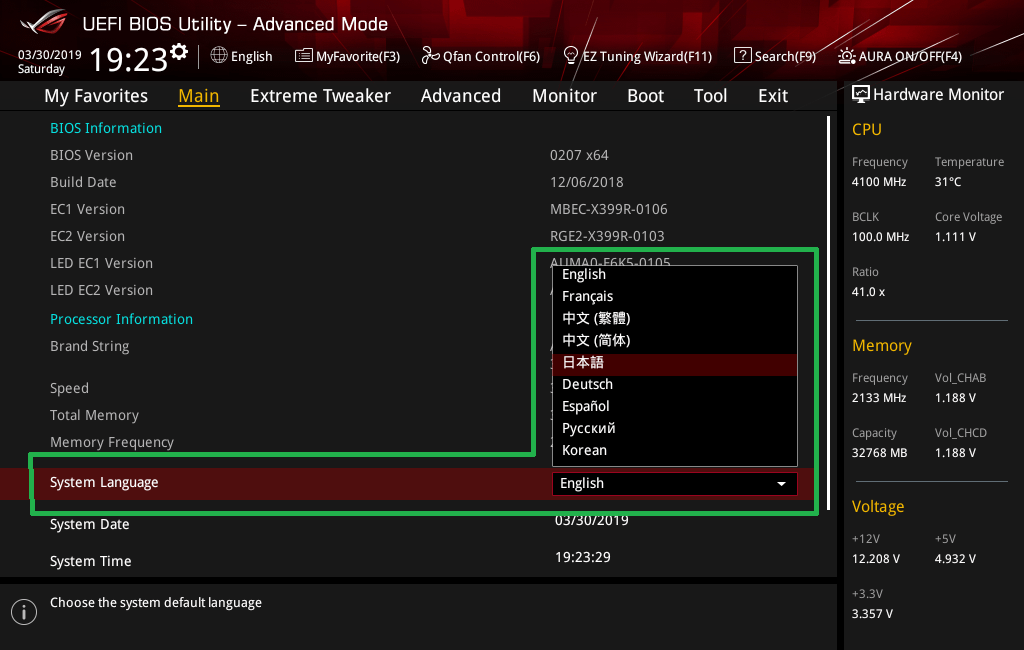This screenshot has width=1024, height=650.
Task: Launch EZ Tuning Wizard(F11) bulb icon
Action: pyautogui.click(x=570, y=56)
